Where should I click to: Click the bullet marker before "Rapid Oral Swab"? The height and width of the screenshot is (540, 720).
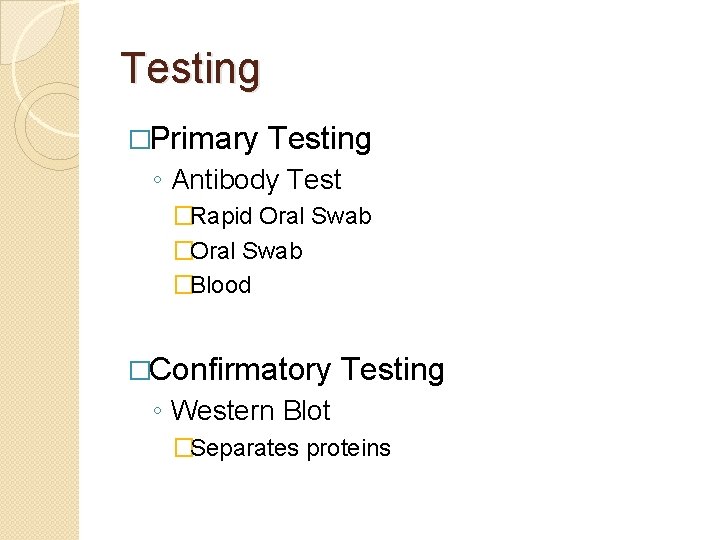[182, 216]
